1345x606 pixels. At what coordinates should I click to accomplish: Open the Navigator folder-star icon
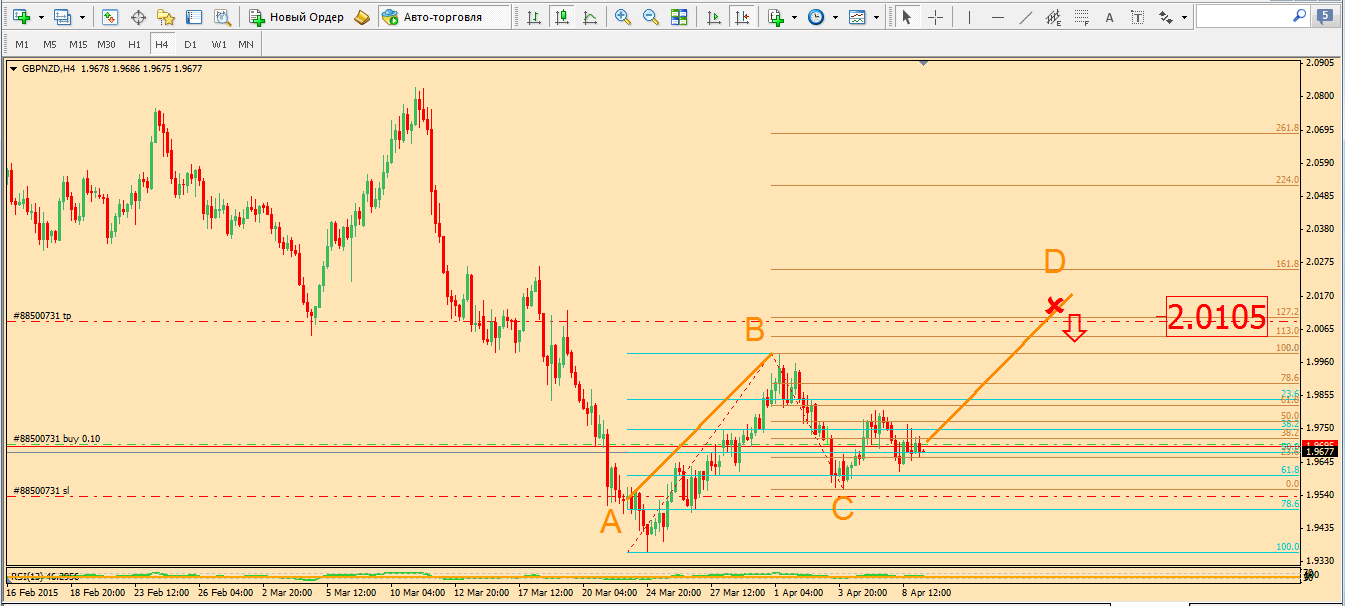click(x=166, y=17)
